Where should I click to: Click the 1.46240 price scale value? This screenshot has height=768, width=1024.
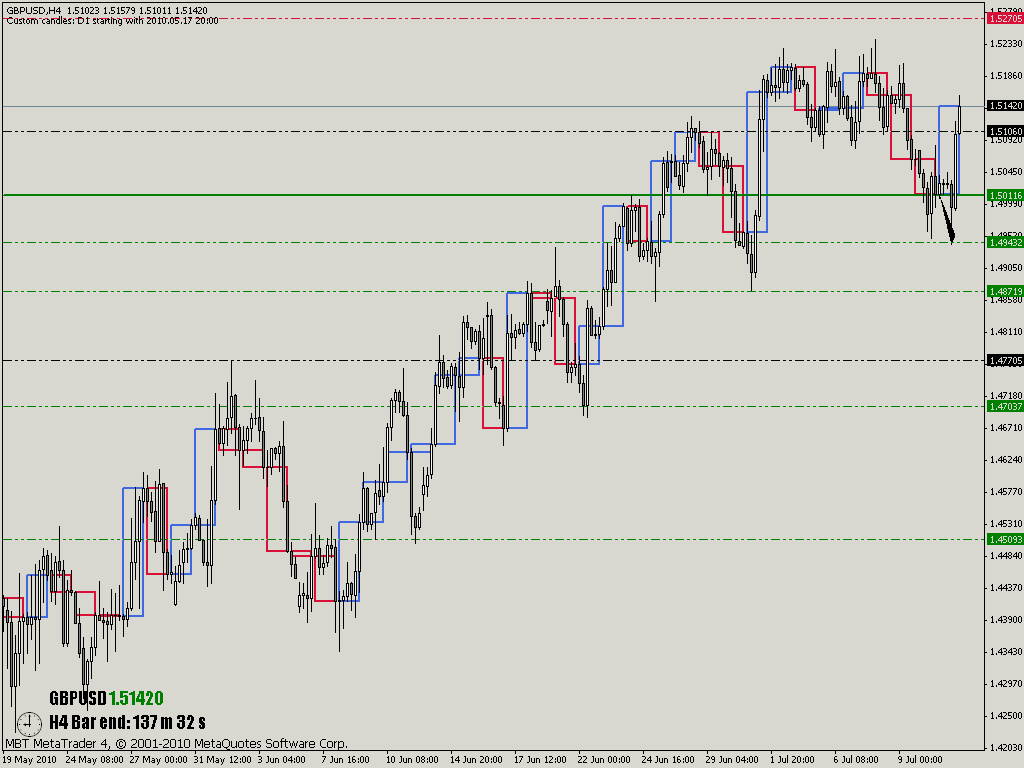click(x=1006, y=460)
